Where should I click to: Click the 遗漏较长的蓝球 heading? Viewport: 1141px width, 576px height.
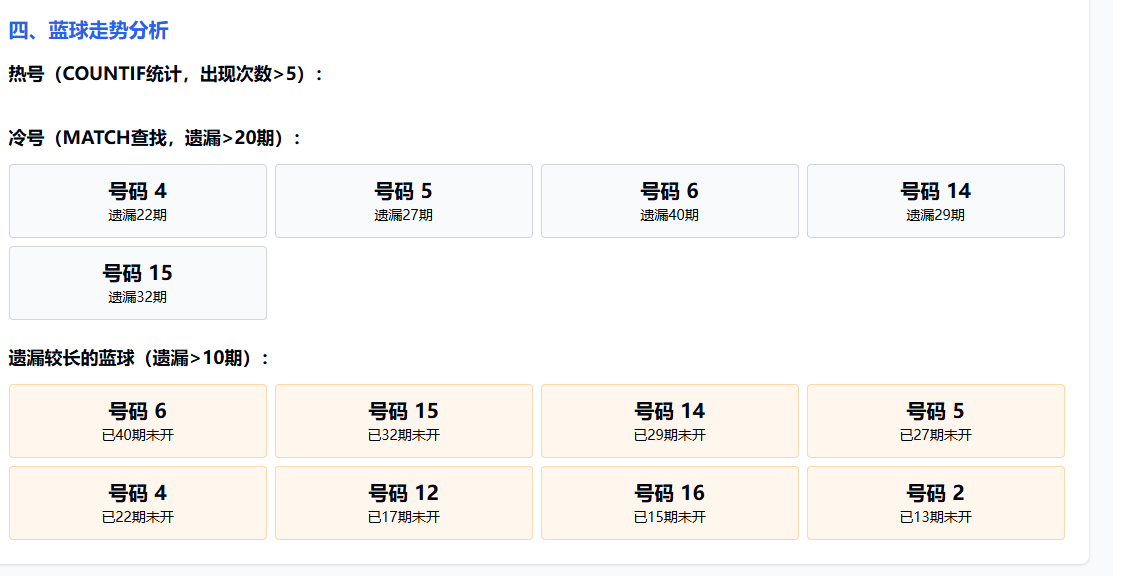139,358
